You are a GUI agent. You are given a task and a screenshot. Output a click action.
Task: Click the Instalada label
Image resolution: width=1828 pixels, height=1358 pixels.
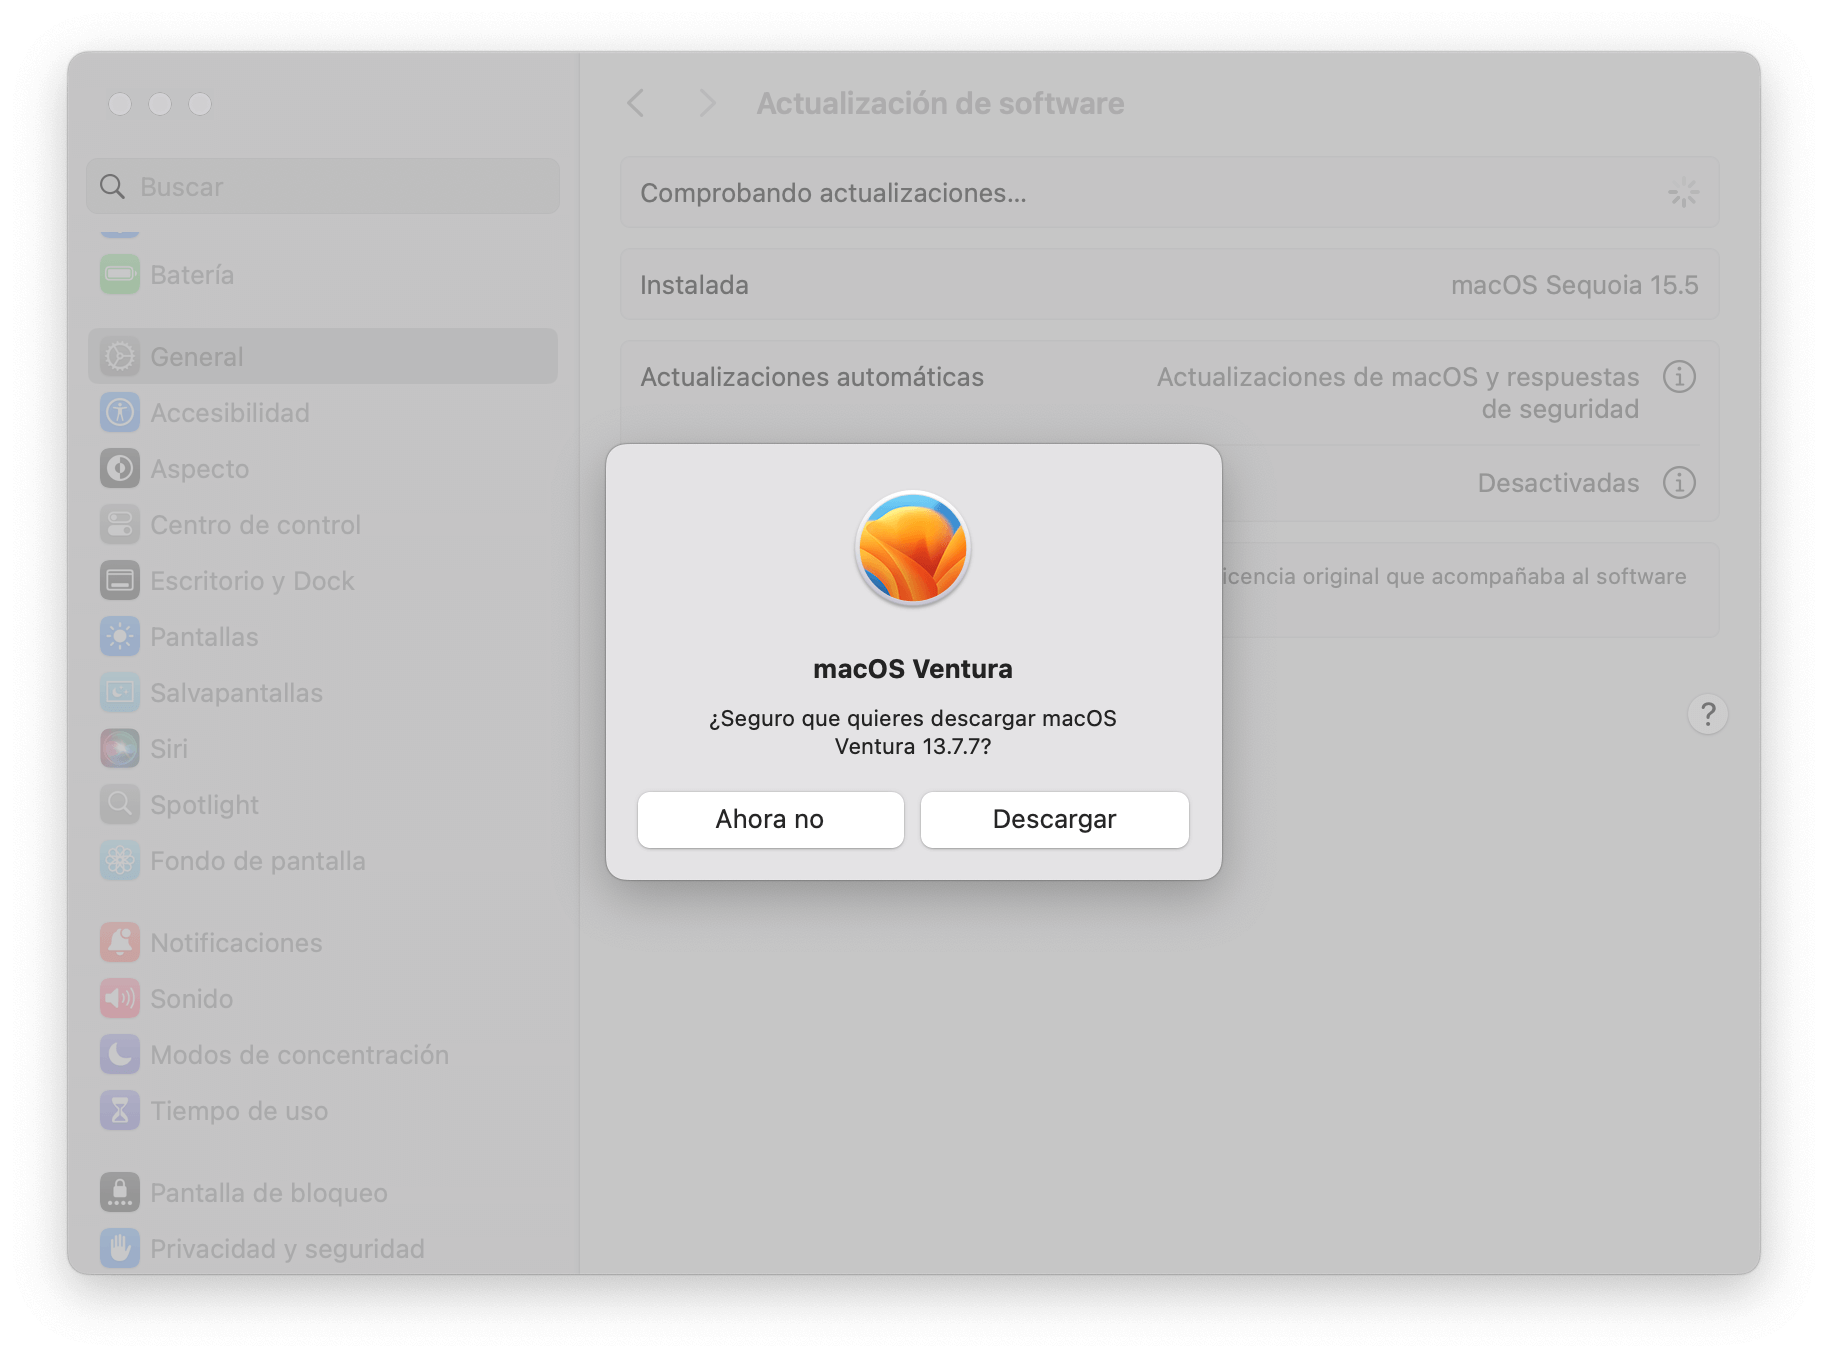(x=694, y=285)
